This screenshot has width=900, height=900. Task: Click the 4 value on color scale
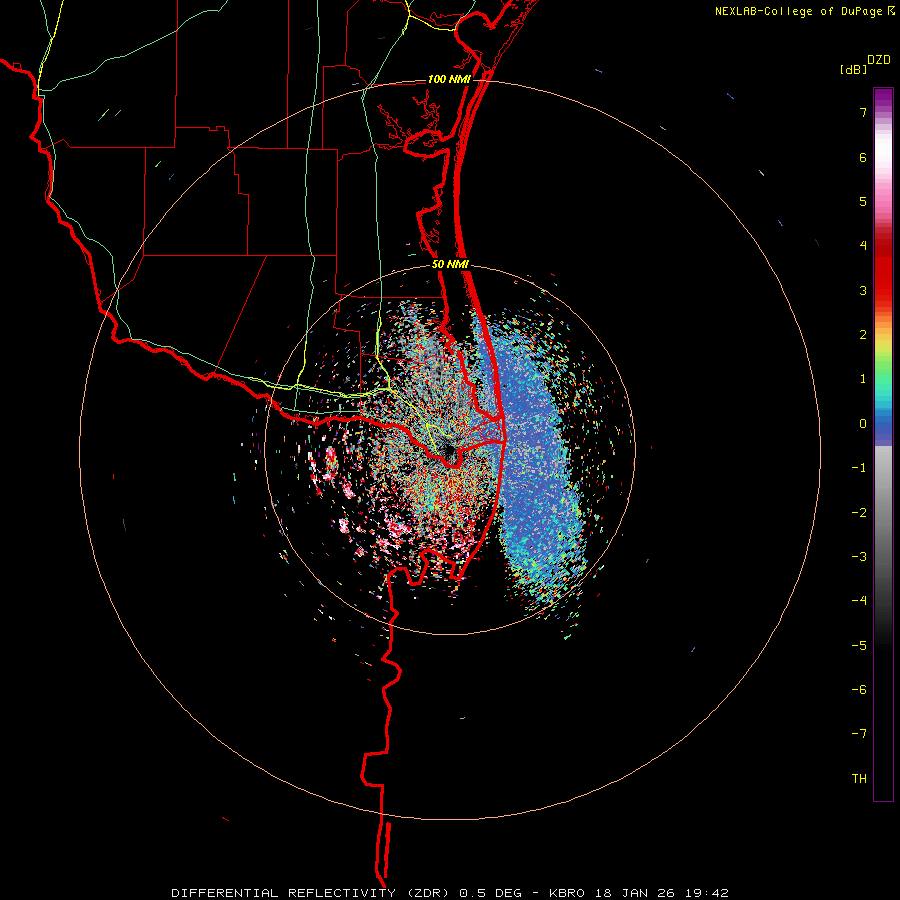[x=863, y=246]
